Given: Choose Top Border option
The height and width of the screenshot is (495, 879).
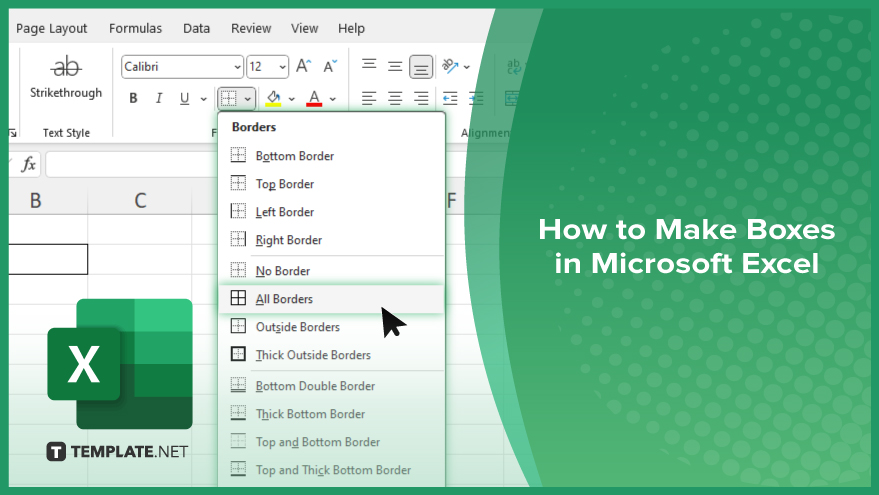Looking at the screenshot, I should click(x=331, y=184).
